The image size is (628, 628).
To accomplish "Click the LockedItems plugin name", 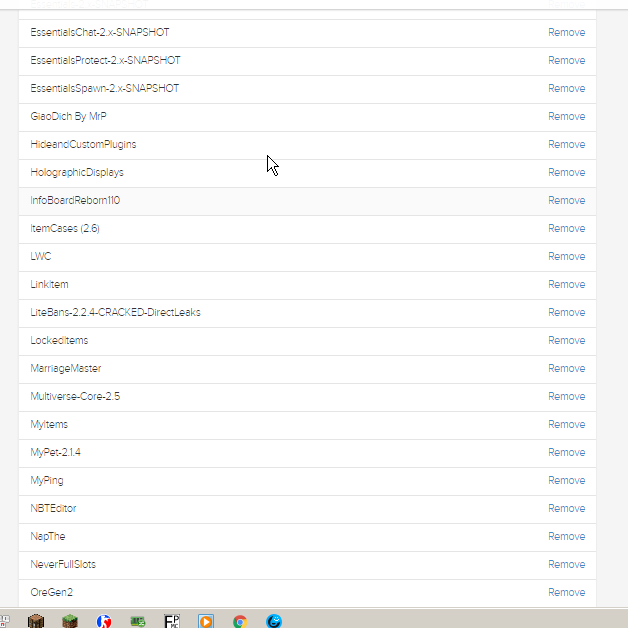I will coord(59,341).
